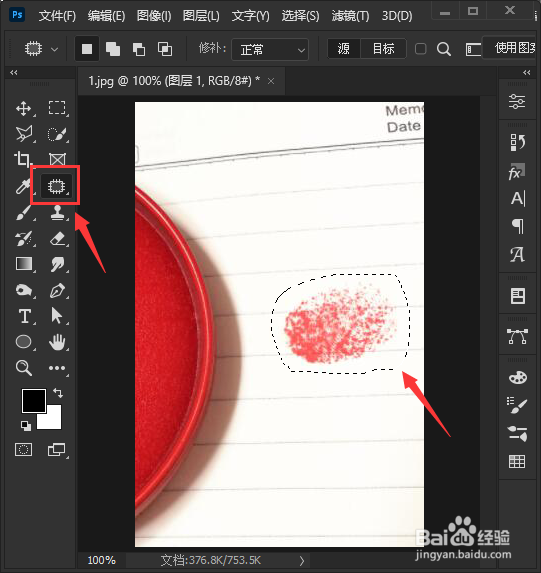Select the Eraser tool
The image size is (541, 573).
point(57,239)
